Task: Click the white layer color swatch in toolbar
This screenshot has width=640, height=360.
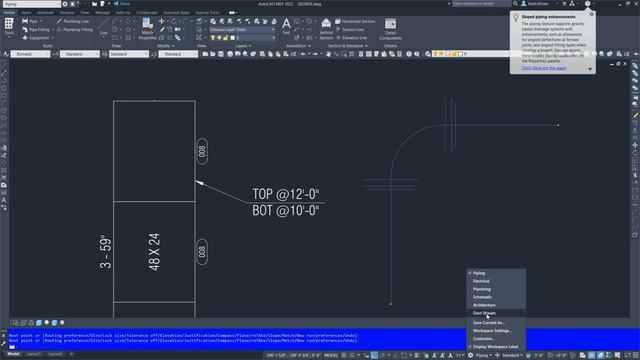Action: point(460,54)
